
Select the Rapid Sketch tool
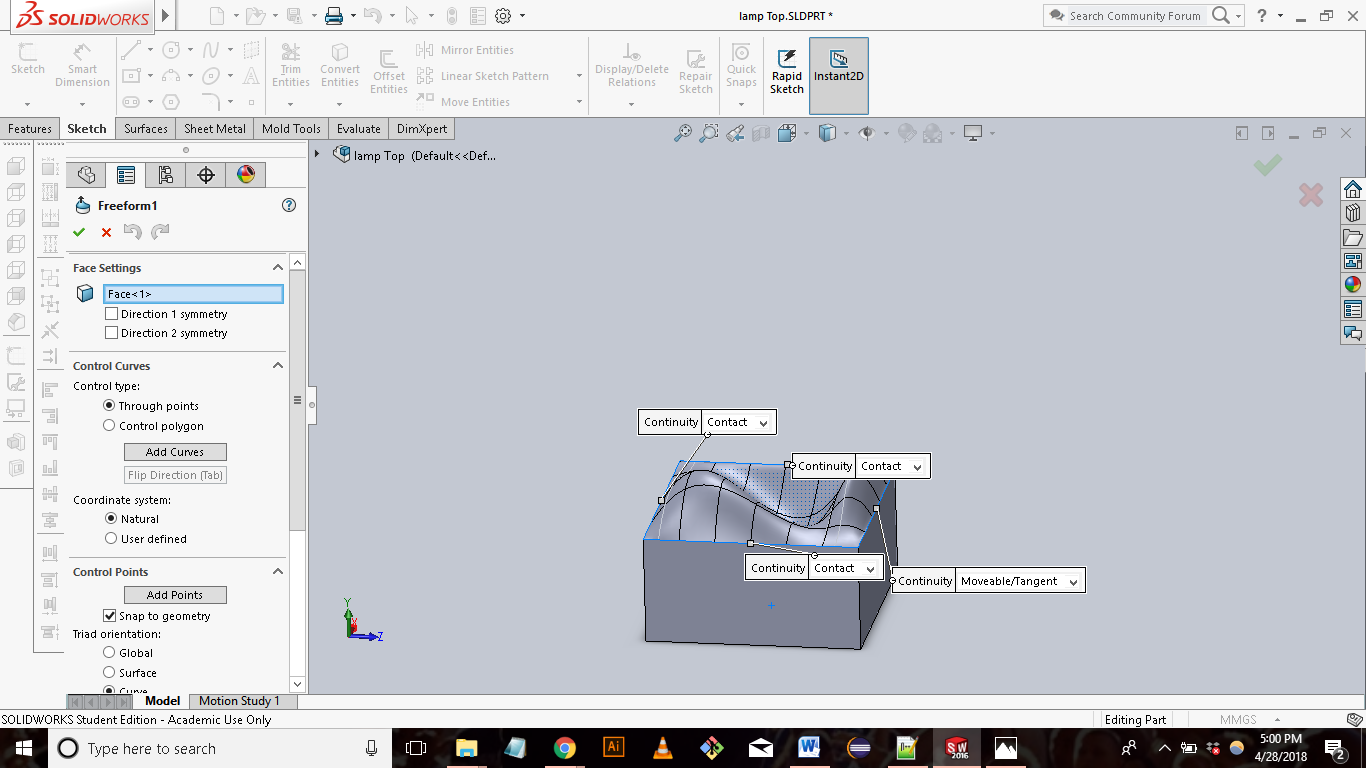pyautogui.click(x=787, y=70)
